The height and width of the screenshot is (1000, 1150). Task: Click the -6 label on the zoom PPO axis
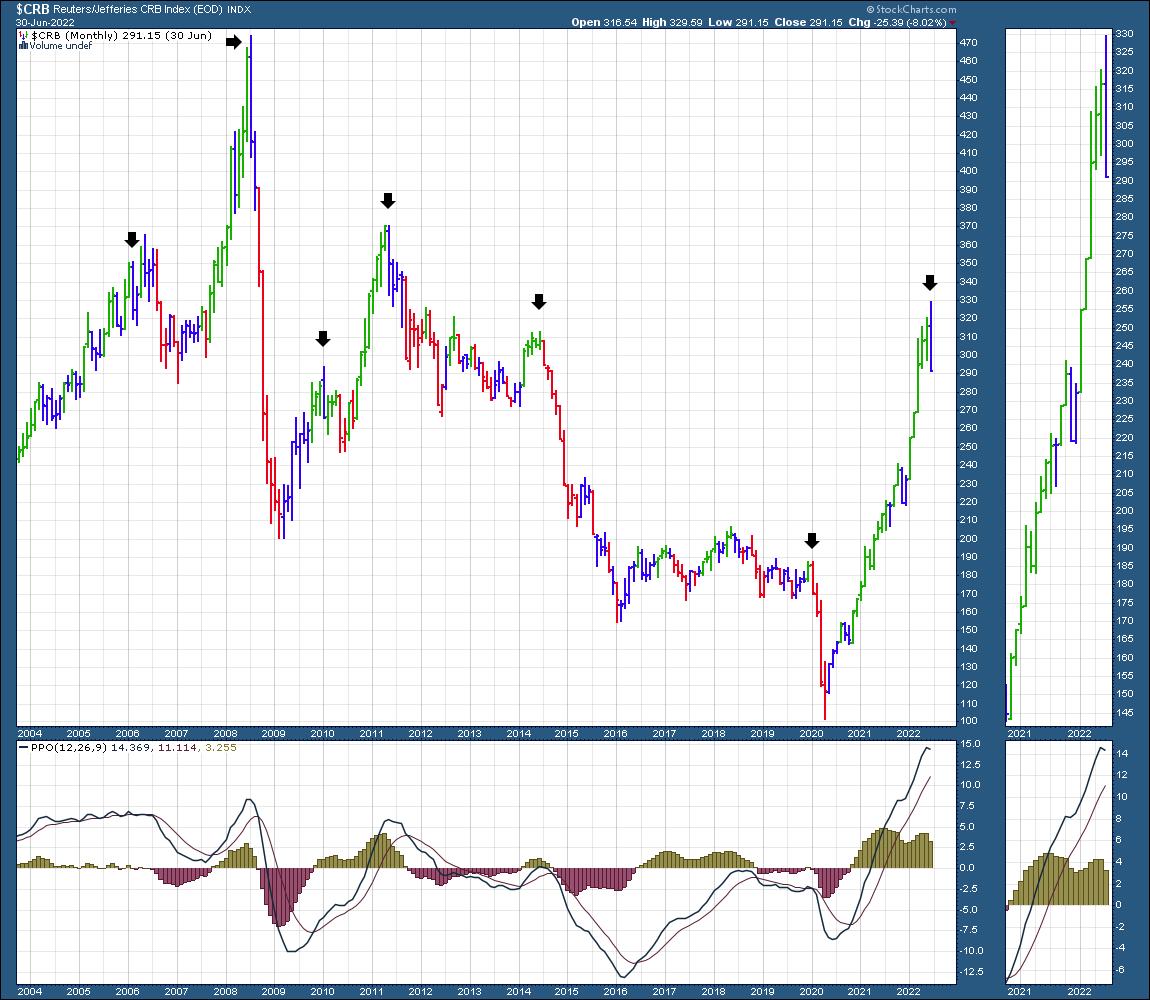click(x=1121, y=969)
